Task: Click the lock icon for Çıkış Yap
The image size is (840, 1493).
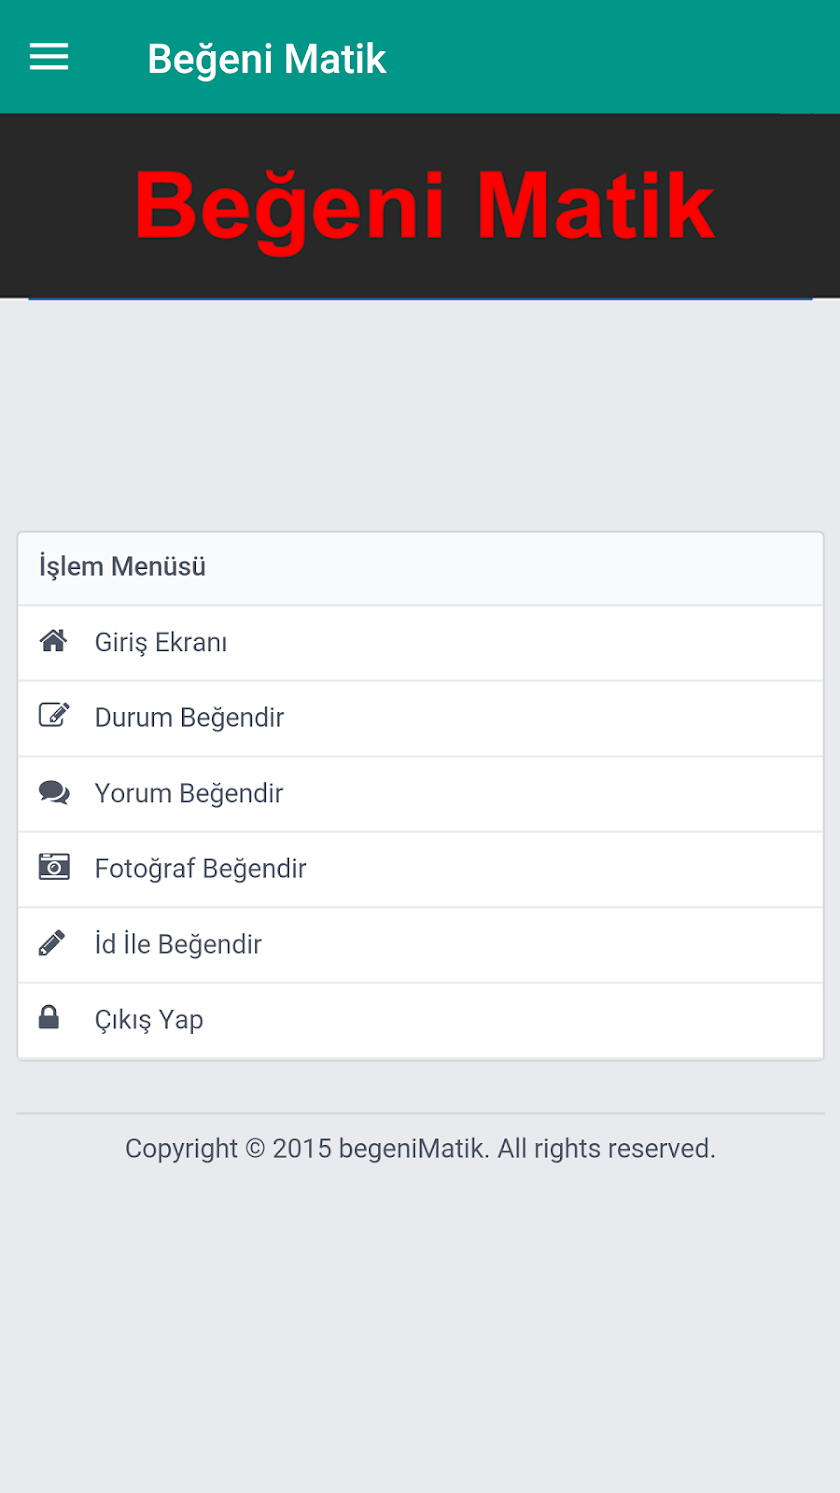Action: point(49,1018)
